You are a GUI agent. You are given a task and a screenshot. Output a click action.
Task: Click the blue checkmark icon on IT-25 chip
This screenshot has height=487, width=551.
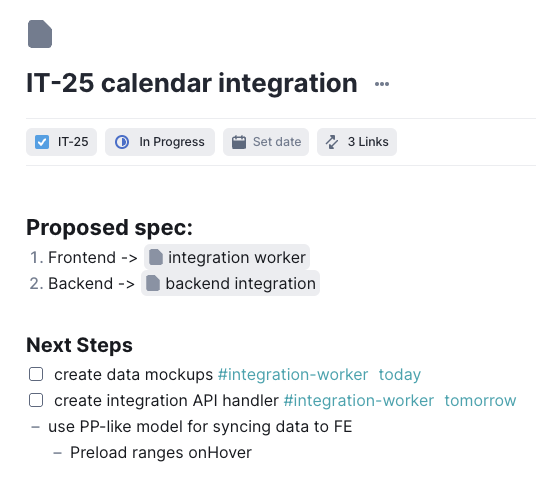click(42, 142)
